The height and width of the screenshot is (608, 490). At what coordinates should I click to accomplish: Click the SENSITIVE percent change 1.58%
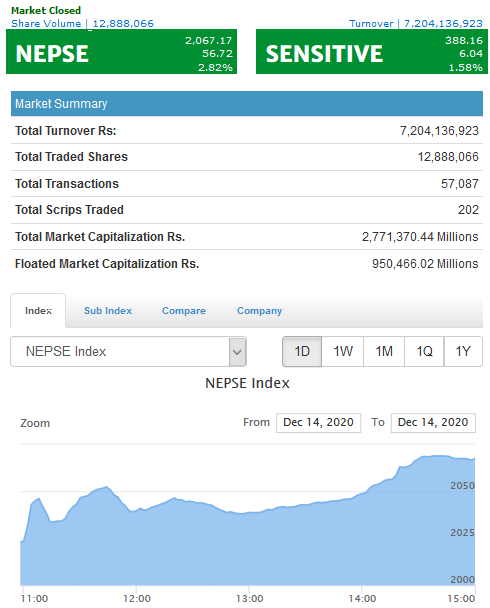point(466,67)
